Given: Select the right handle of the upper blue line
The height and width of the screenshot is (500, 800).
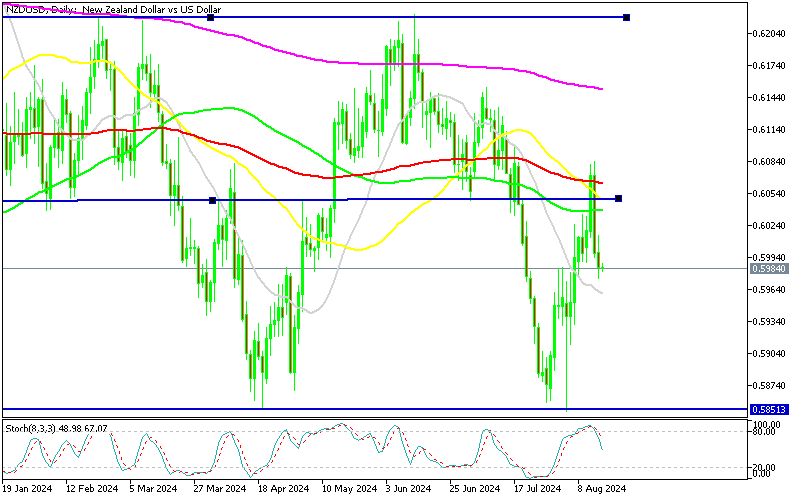Looking at the screenshot, I should (627, 18).
